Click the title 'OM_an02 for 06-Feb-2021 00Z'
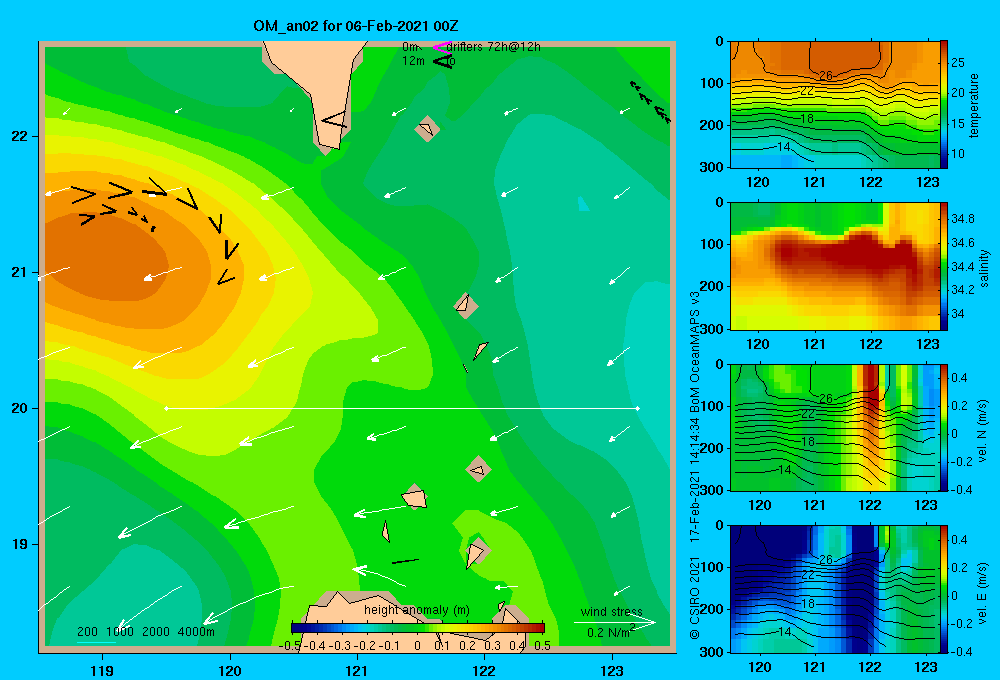 pos(356,26)
